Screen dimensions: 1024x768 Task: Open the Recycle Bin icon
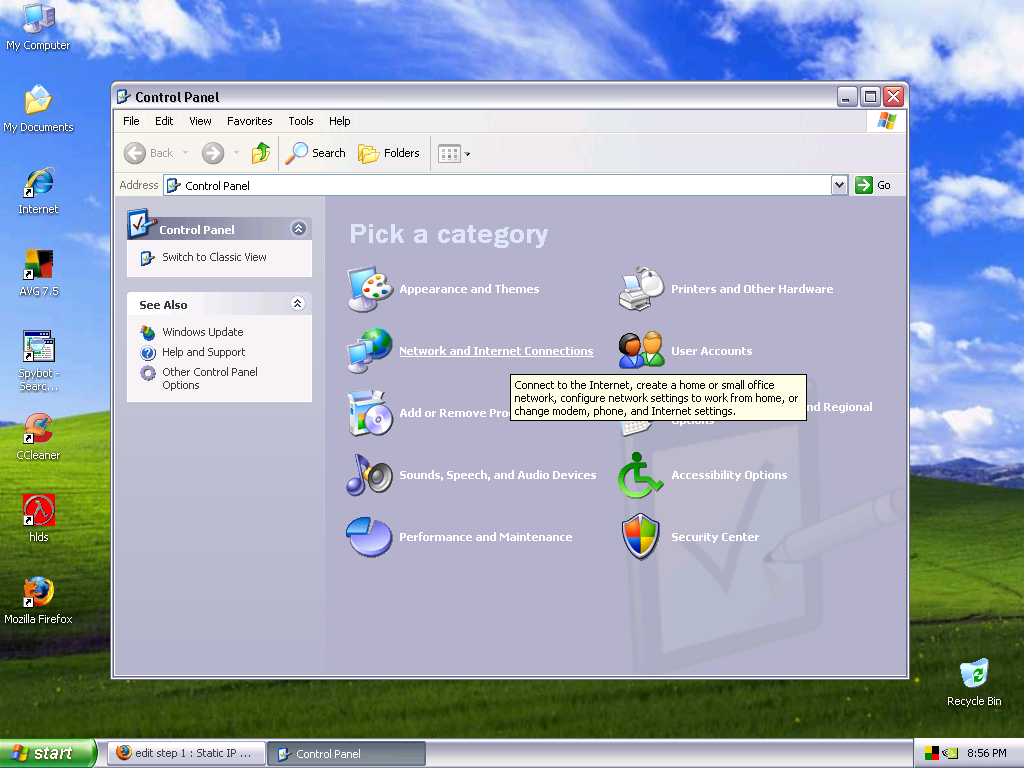(974, 682)
